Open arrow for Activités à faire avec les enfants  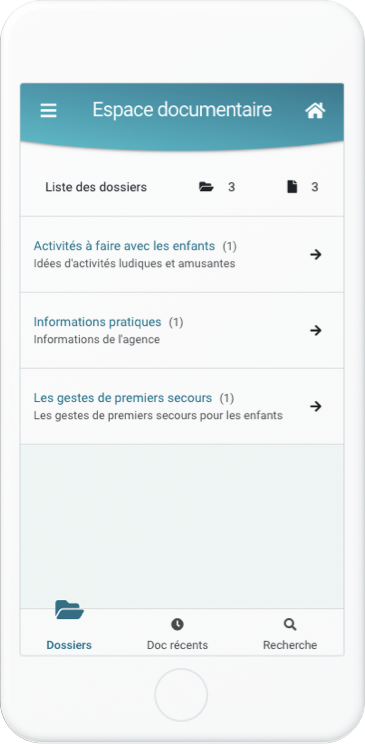pyautogui.click(x=316, y=255)
